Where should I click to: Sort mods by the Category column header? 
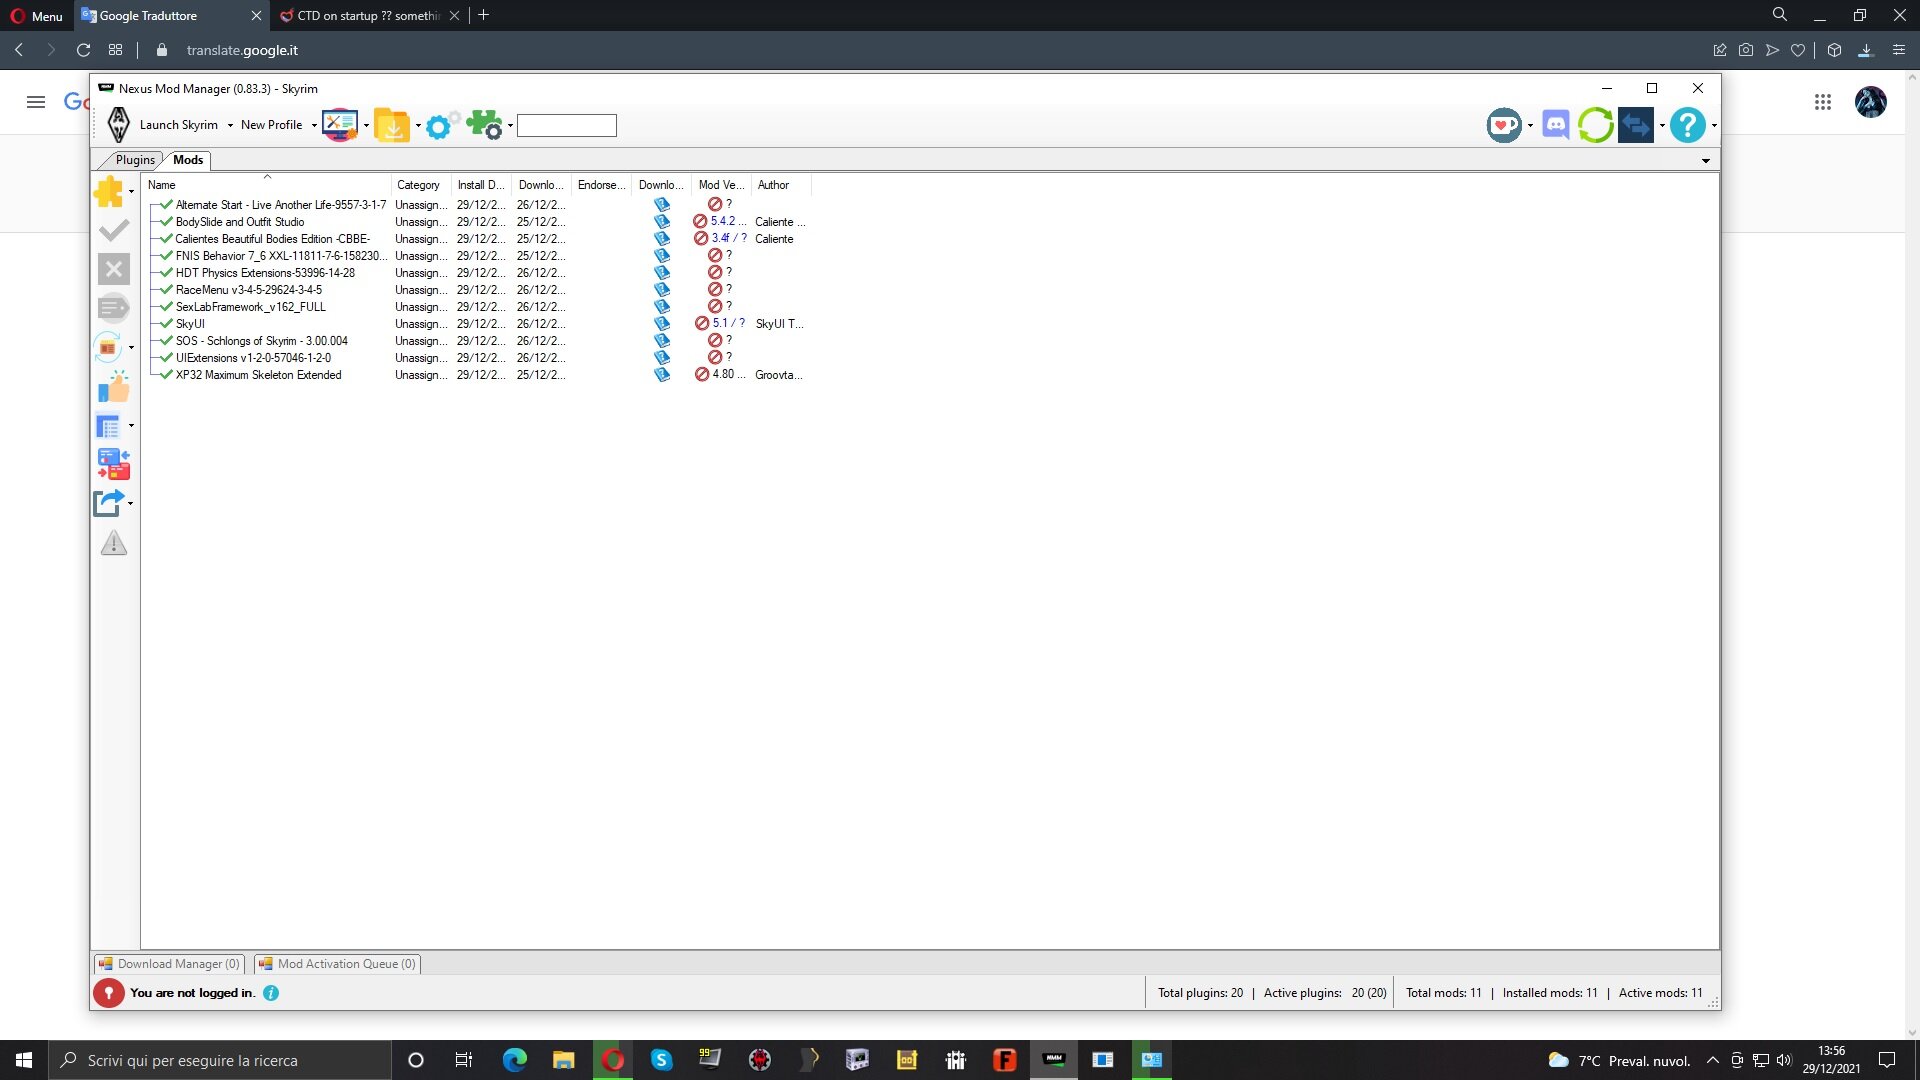pyautogui.click(x=420, y=185)
